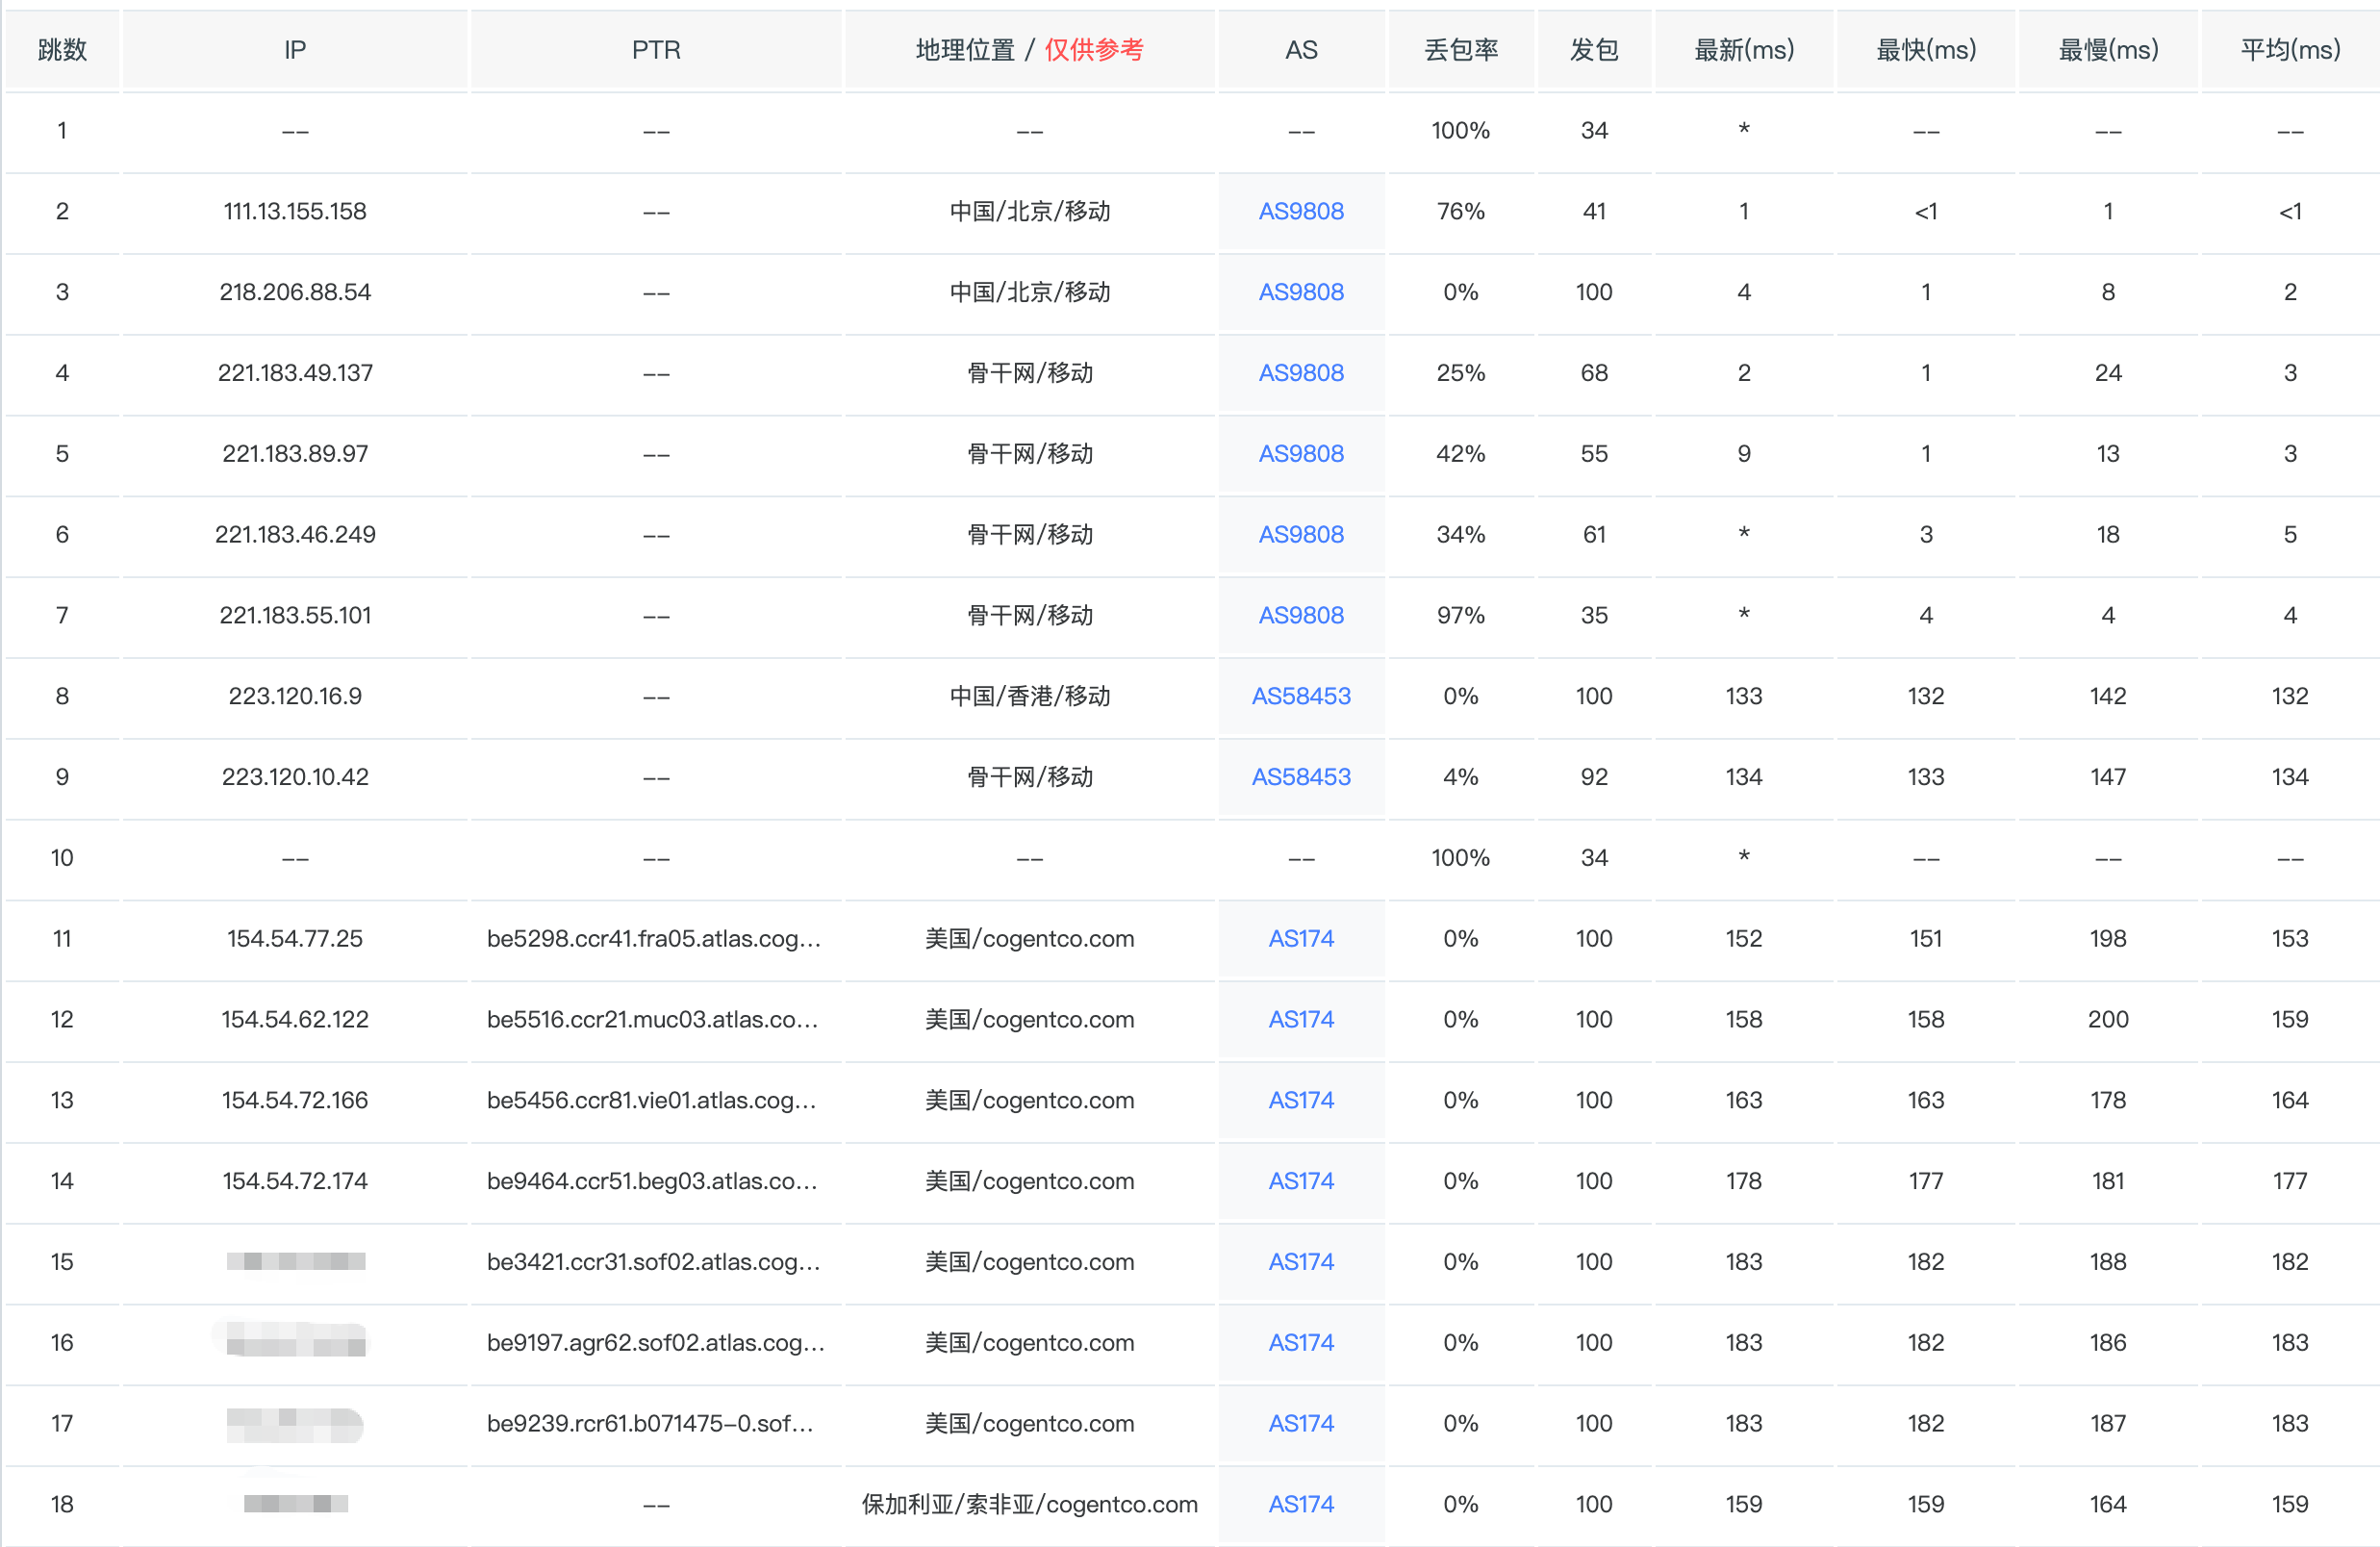Click the 丢包率 column header
This screenshot has height=1547, width=2380.
point(1460,50)
